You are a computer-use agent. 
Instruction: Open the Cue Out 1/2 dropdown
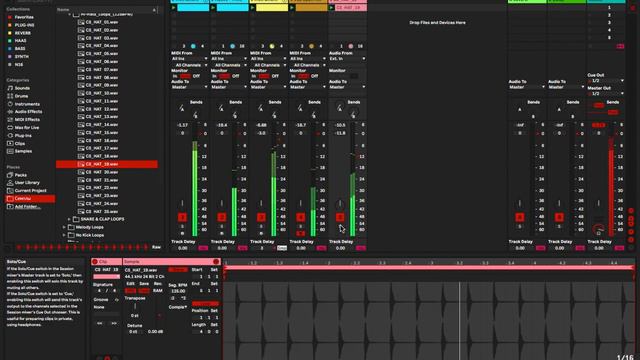605,81
